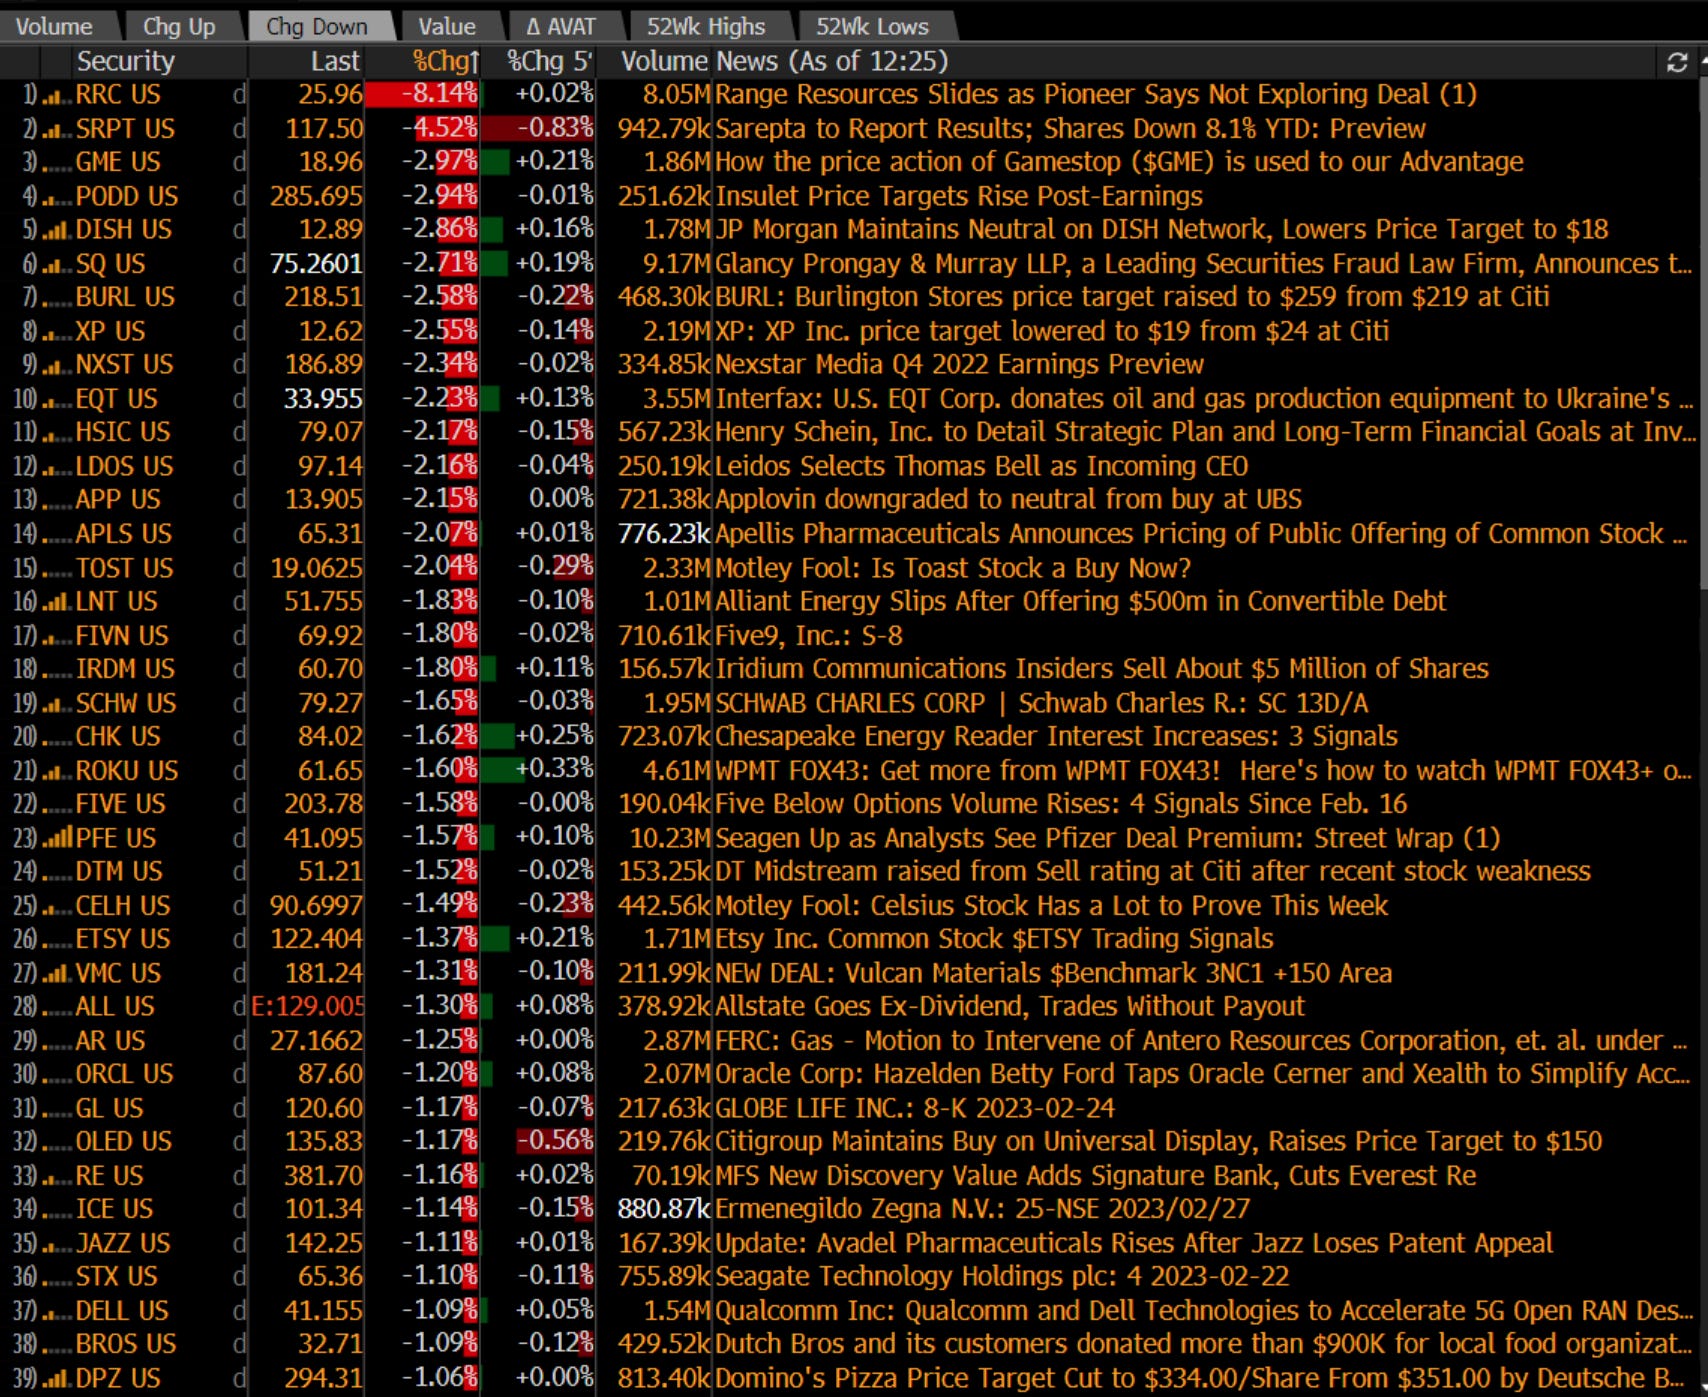Screen dimensions: 1708x1397
Task: Open the JP Morgan DISH Network headline
Action: click(1162, 230)
